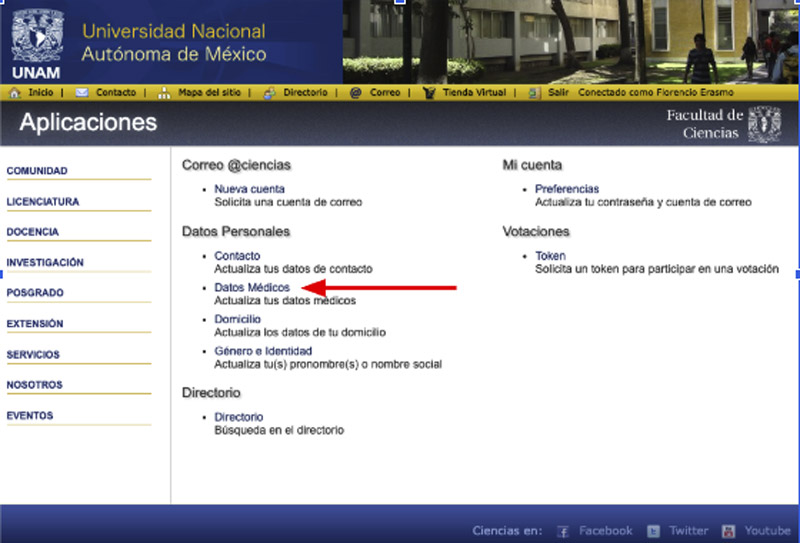Click the Contacto envelope icon

tap(82, 93)
